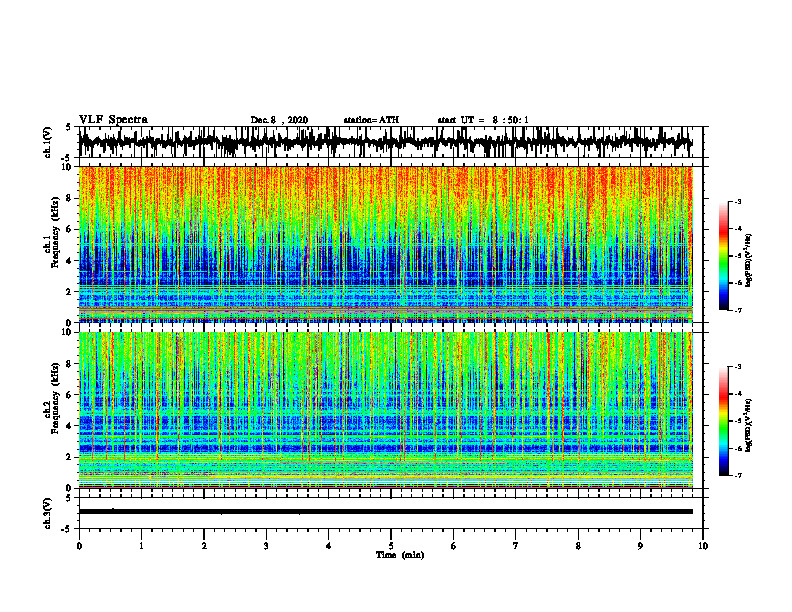Click time axis tick label "2"
Viewport: 792px width, 612px height.
point(204,546)
